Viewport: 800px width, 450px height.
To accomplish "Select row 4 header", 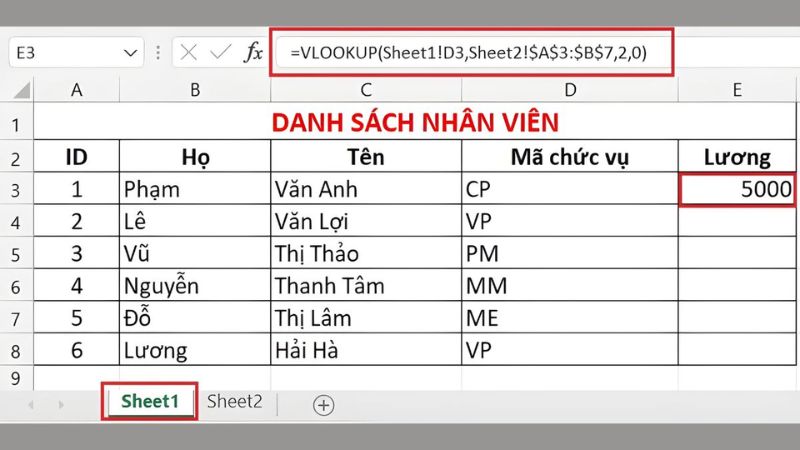I will (x=16, y=220).
